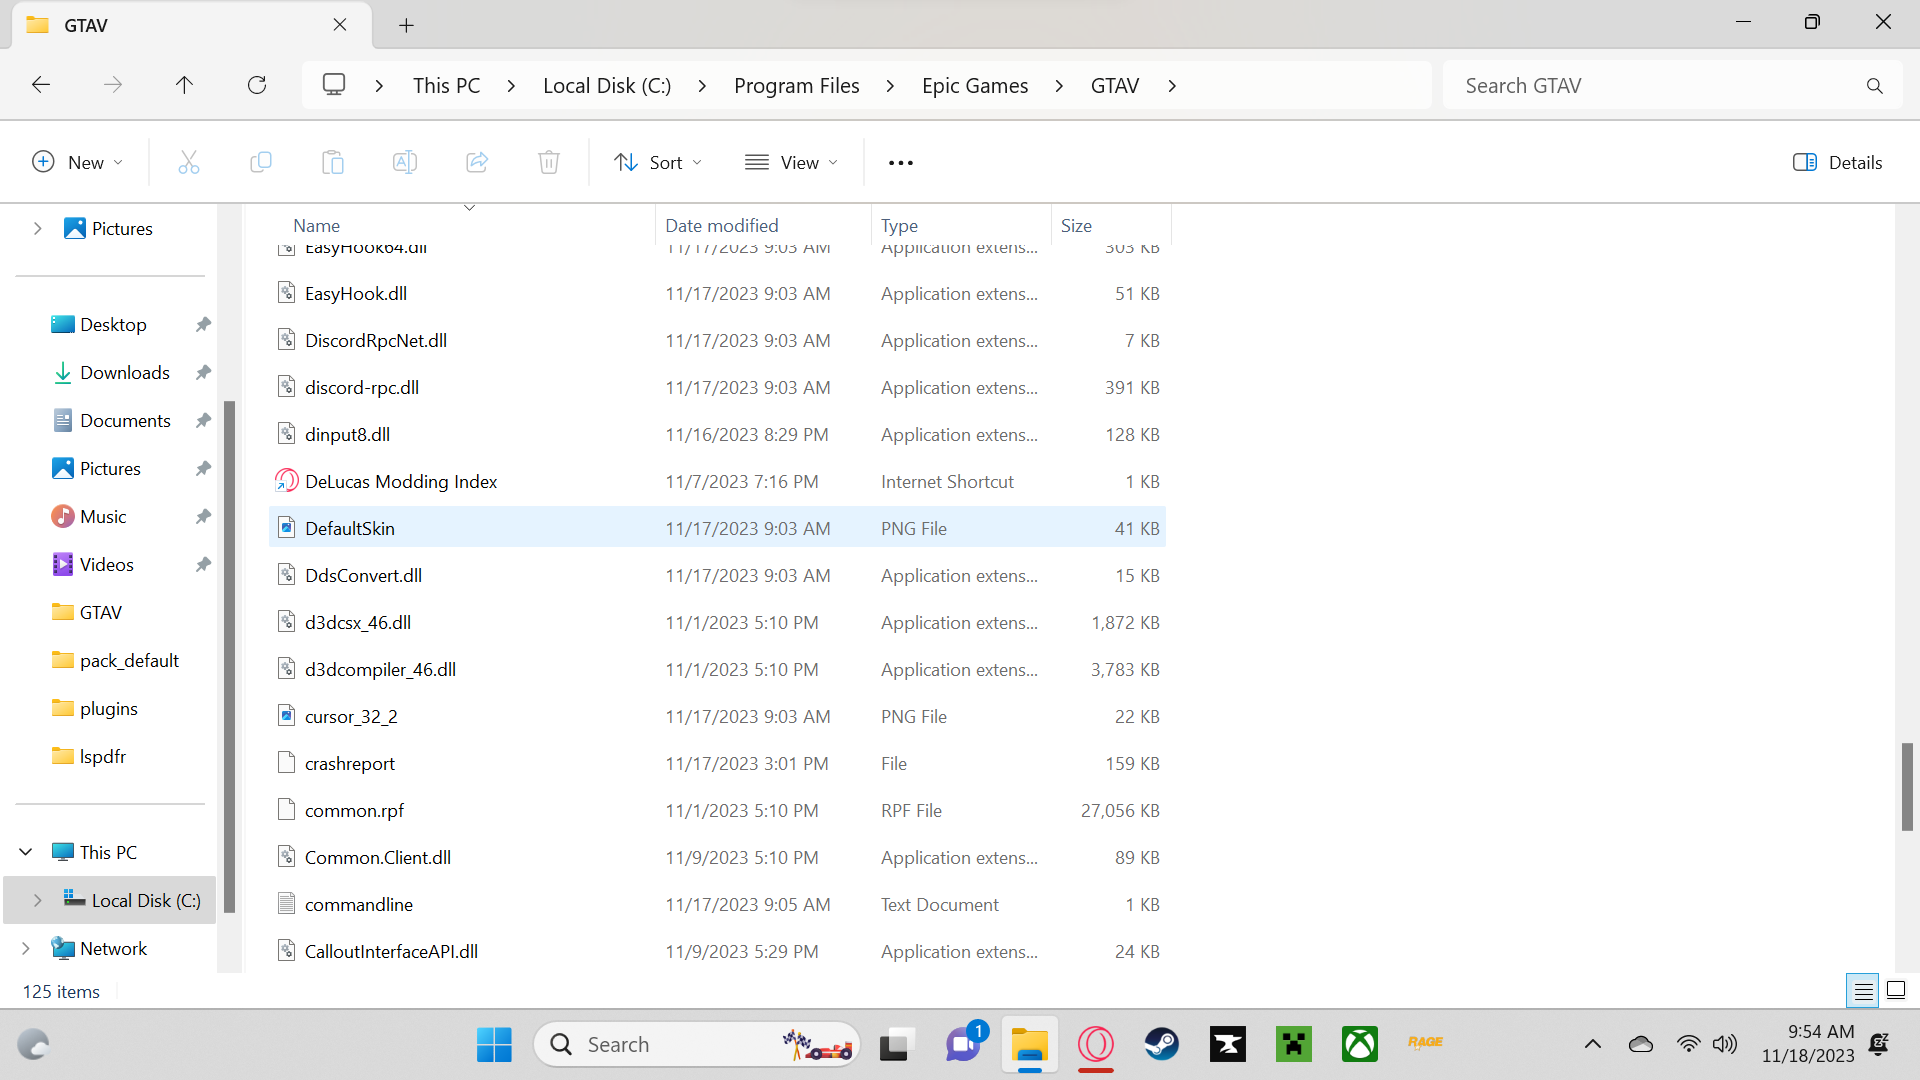Open the View dropdown menu

coord(791,162)
